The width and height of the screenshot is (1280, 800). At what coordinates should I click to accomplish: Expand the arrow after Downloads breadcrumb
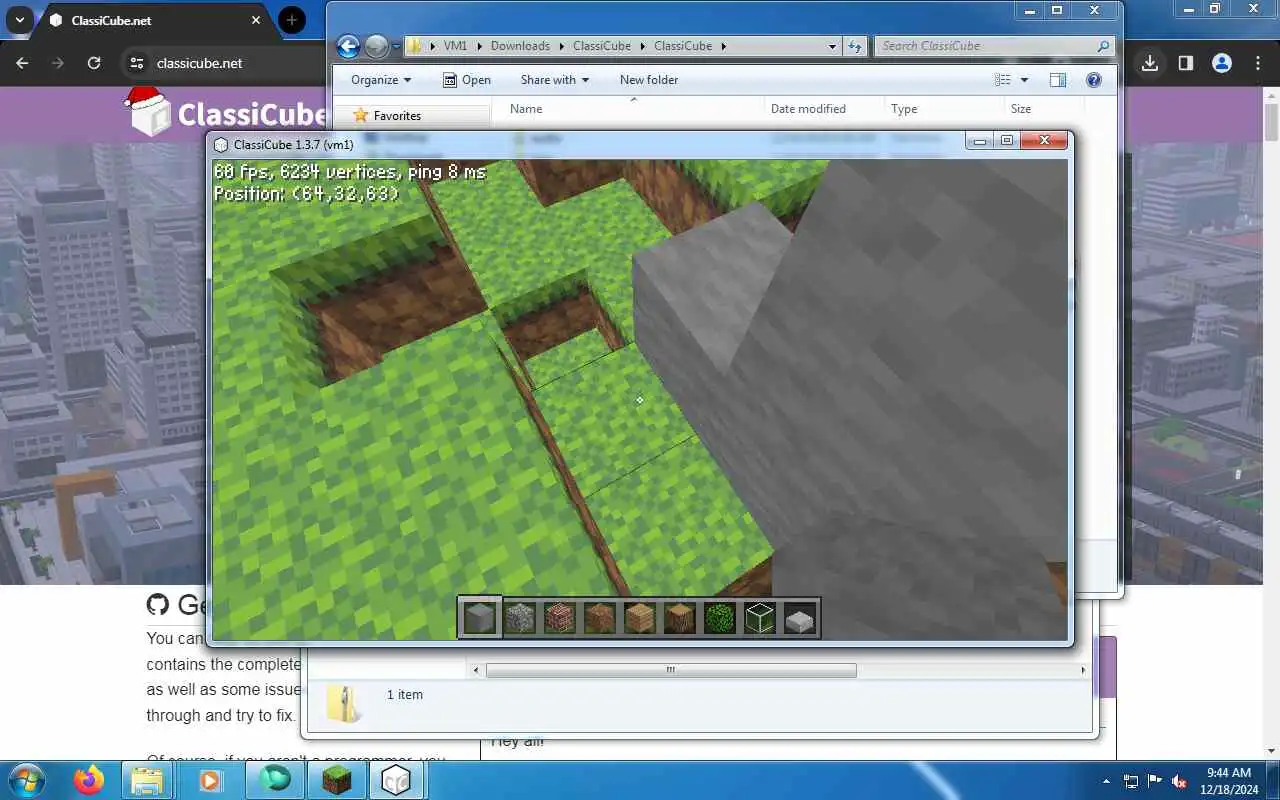tap(562, 46)
